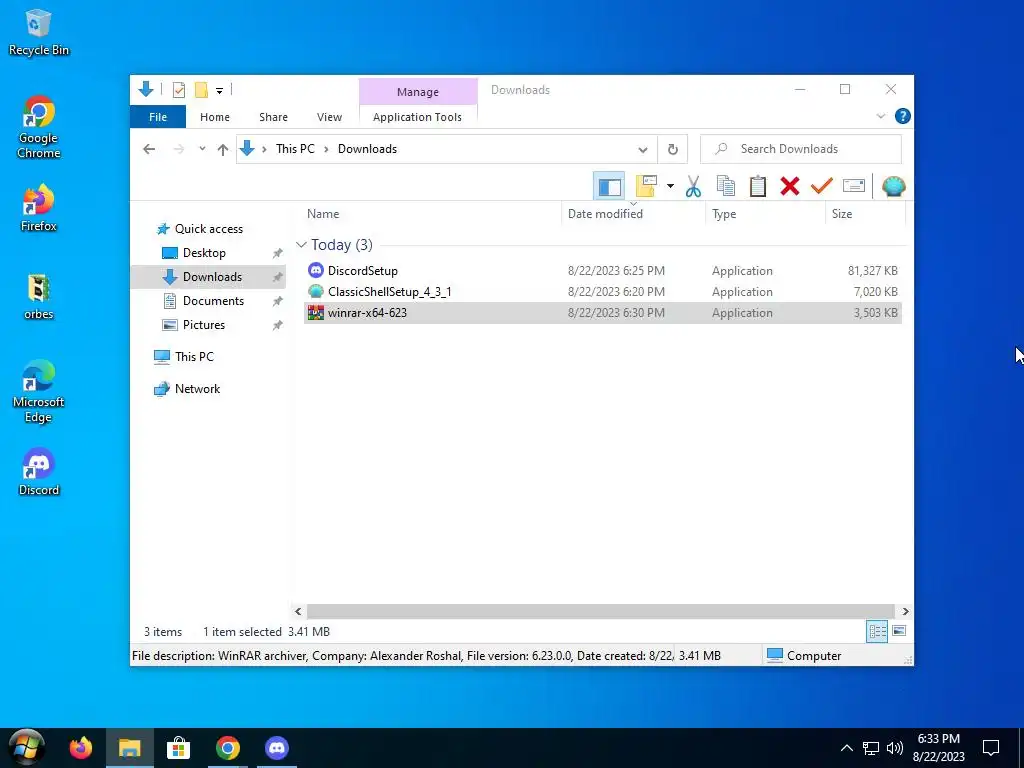Screen dimensions: 1024x768
Task: Click the winrar-x64-623 file icon
Action: click(x=315, y=312)
